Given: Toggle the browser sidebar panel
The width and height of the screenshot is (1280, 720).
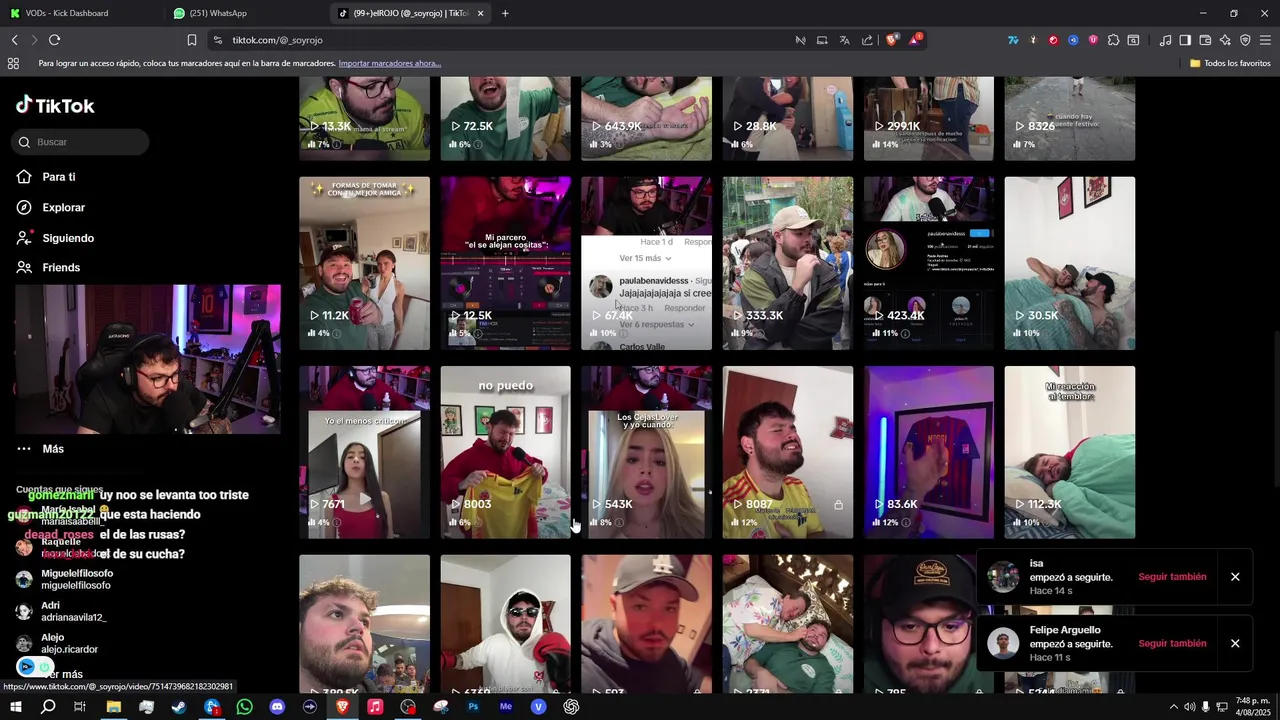Looking at the screenshot, I should tap(1185, 40).
